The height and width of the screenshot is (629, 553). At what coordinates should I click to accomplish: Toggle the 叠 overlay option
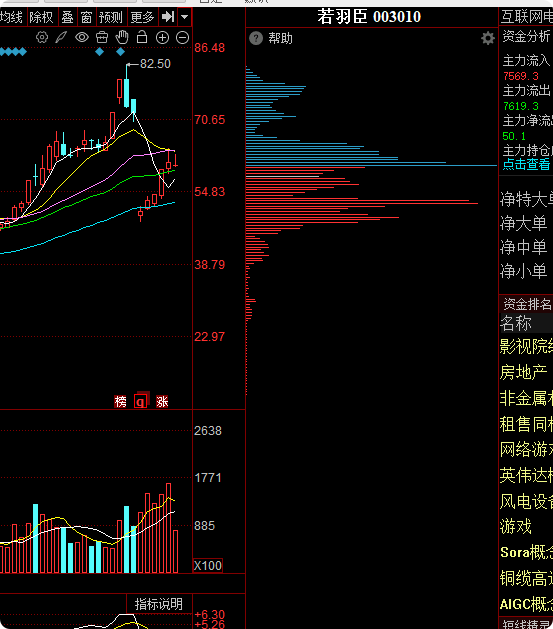[x=67, y=17]
